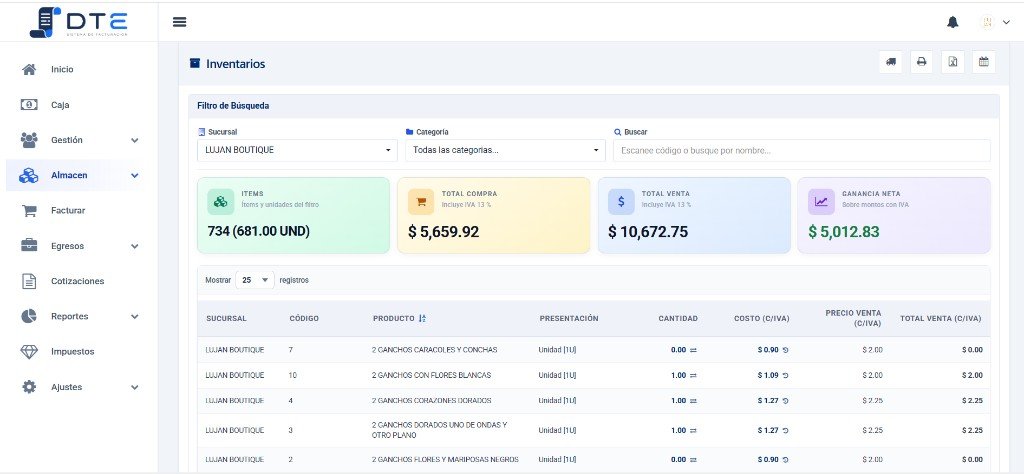
Task: Expand the Ajustes submenu
Action: click(x=135, y=387)
